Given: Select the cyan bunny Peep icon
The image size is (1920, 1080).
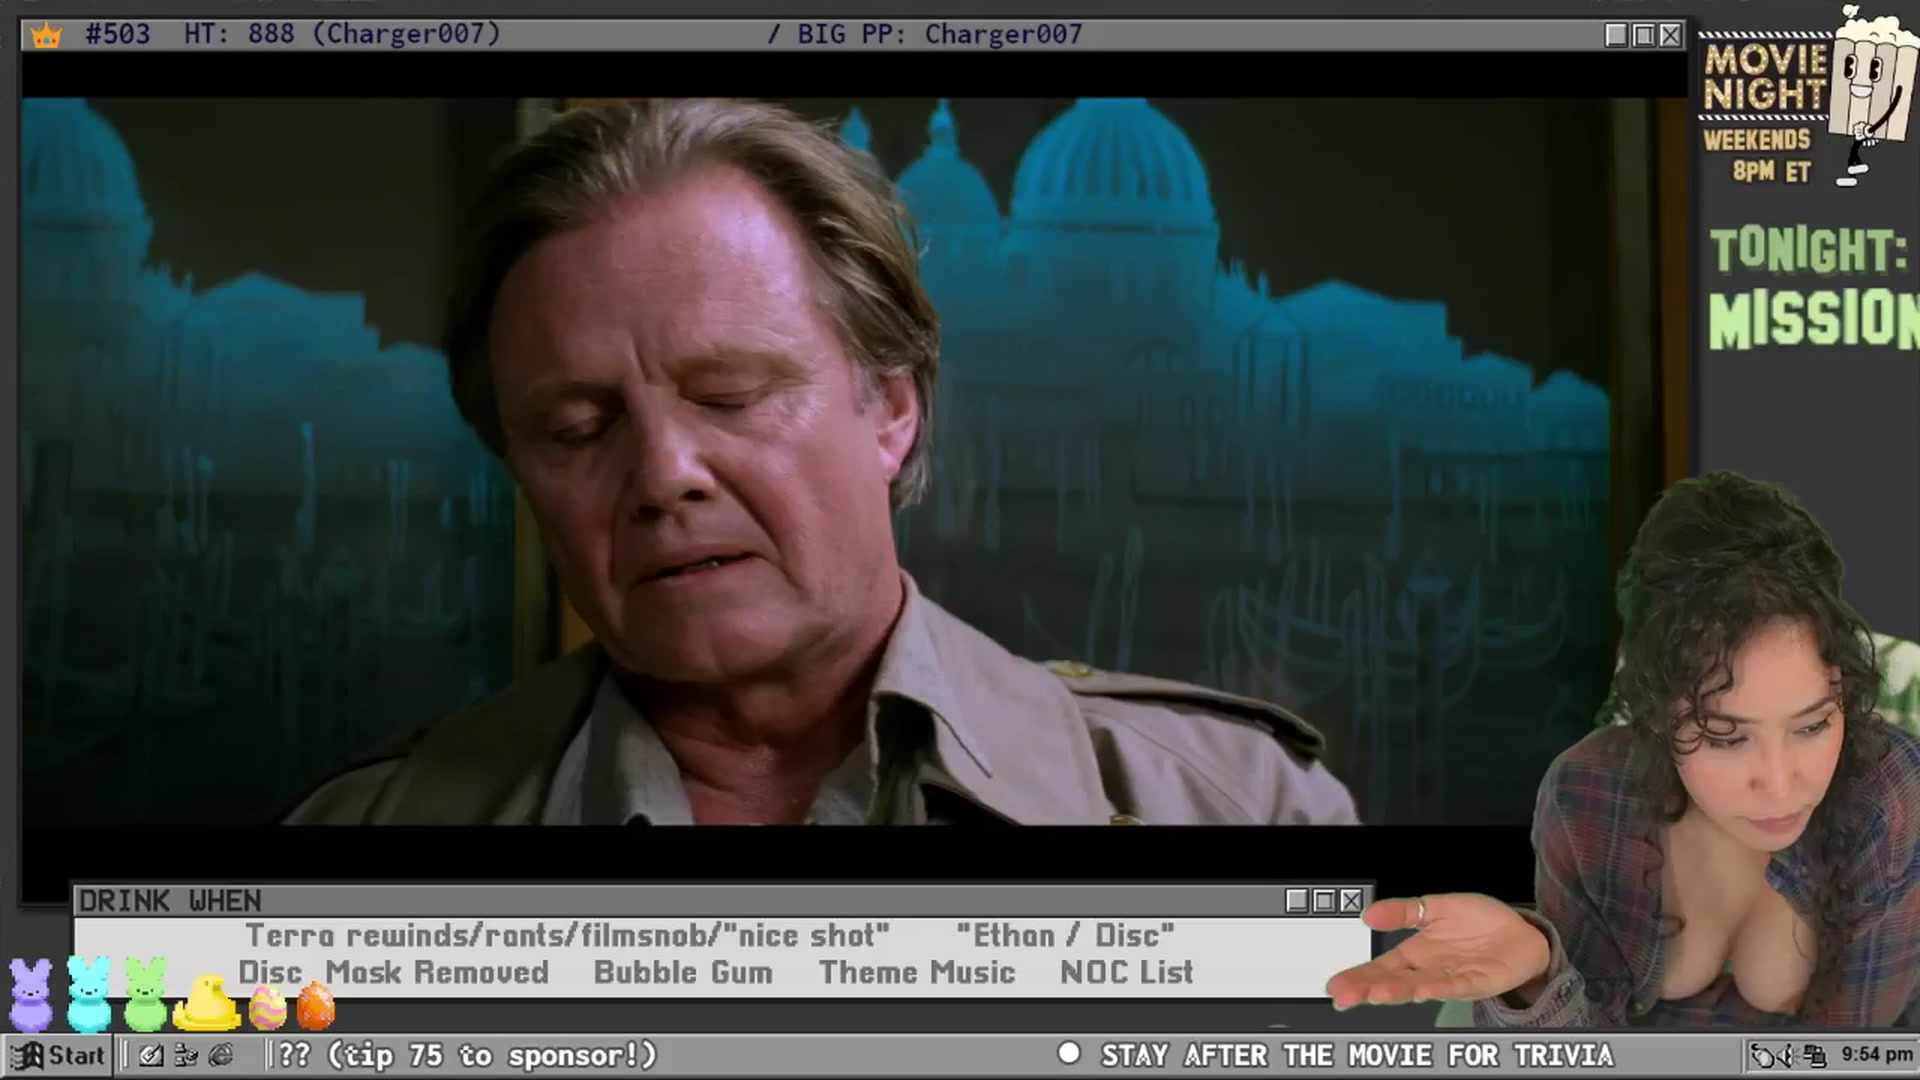Looking at the screenshot, I should tap(89, 994).
